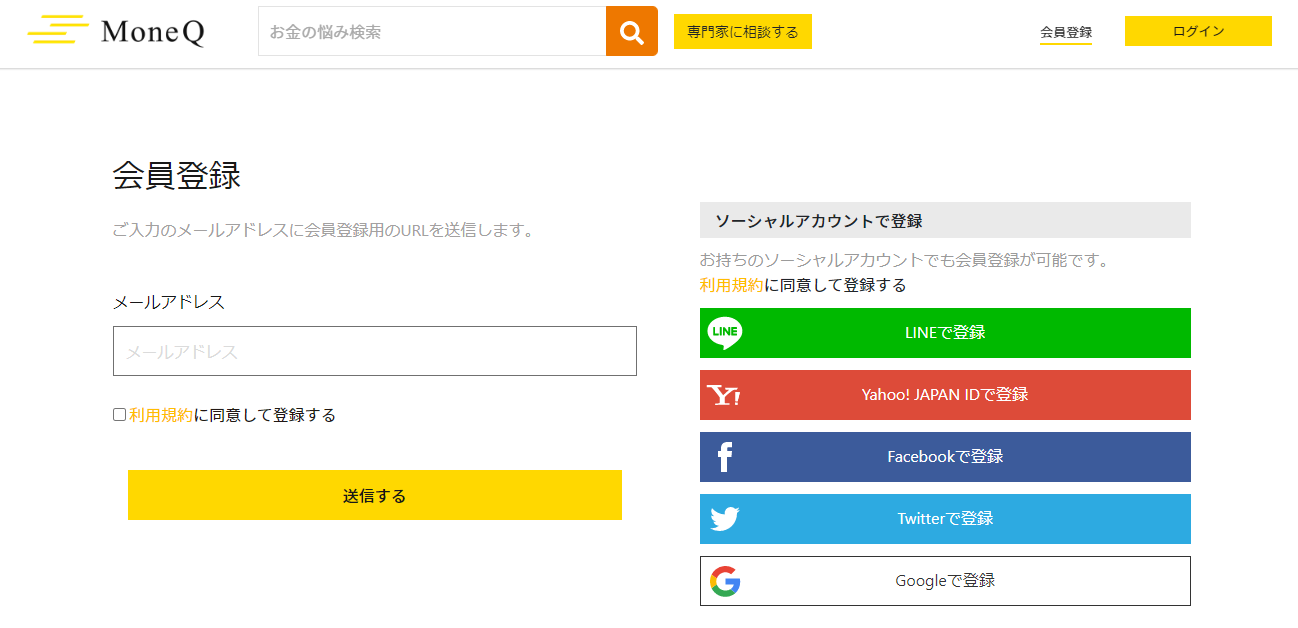1298x628 pixels.
Task: Open 利用規約 link beside the checkbox
Action: click(x=161, y=415)
